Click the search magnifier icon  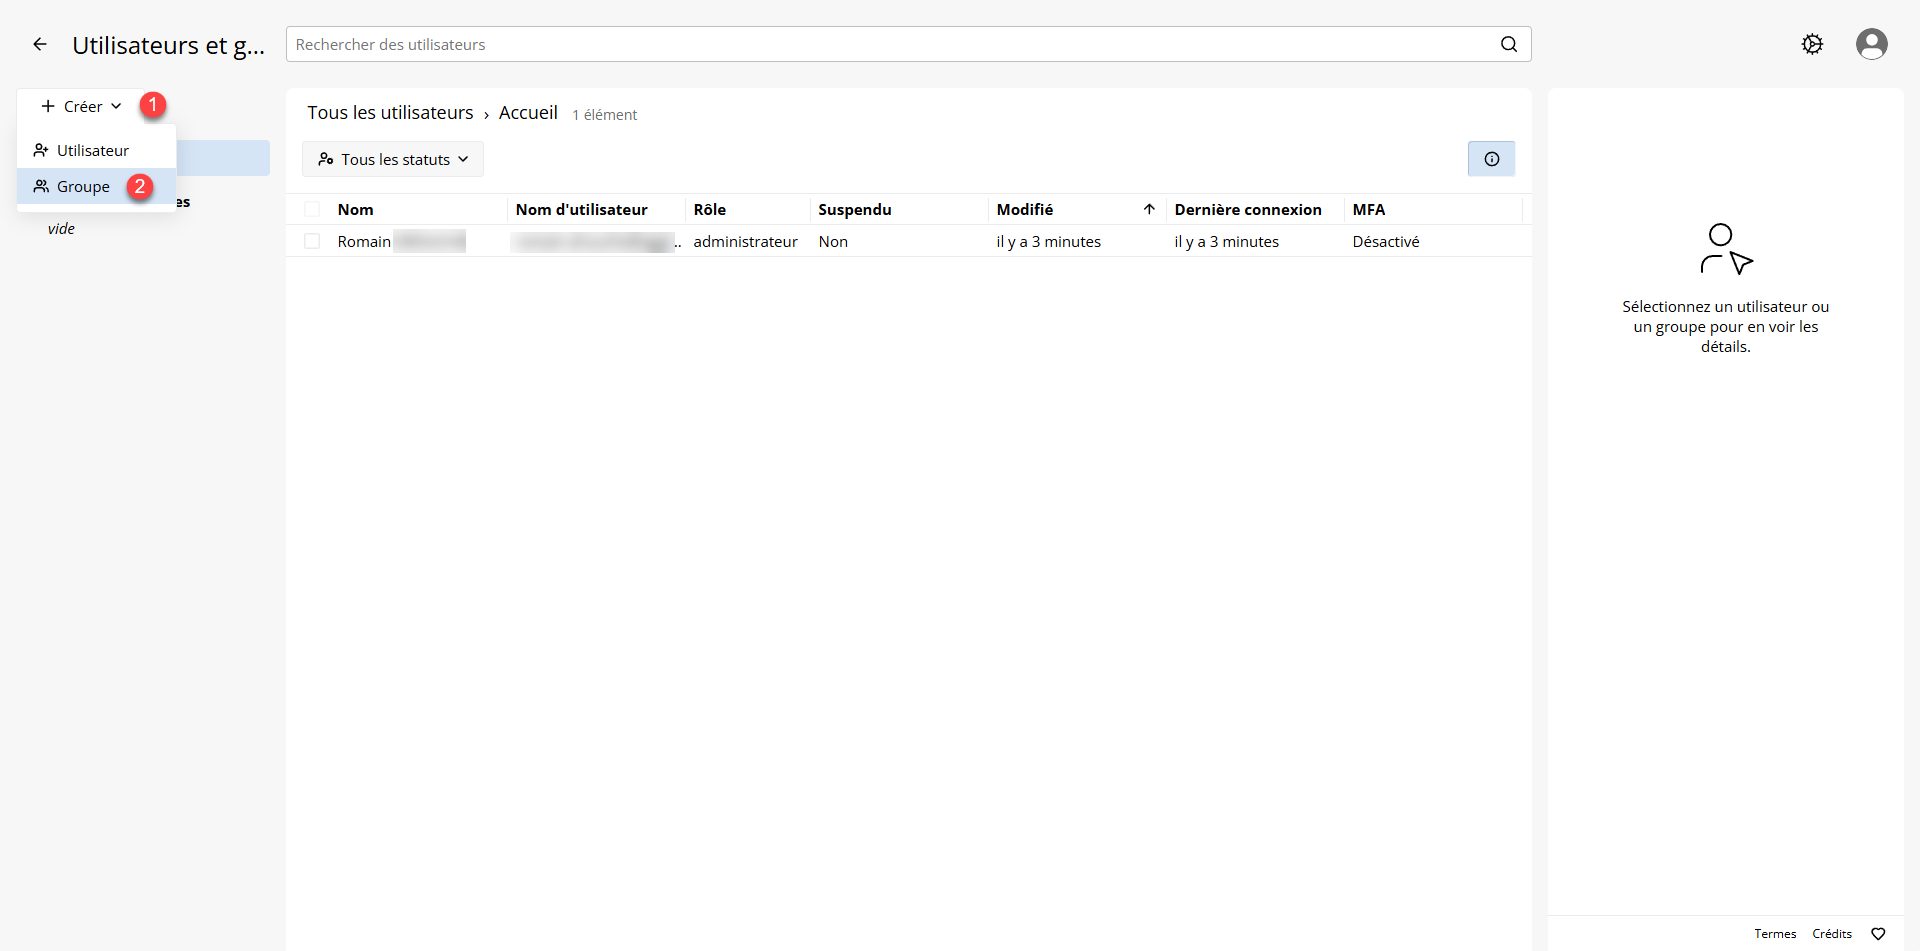(x=1508, y=44)
